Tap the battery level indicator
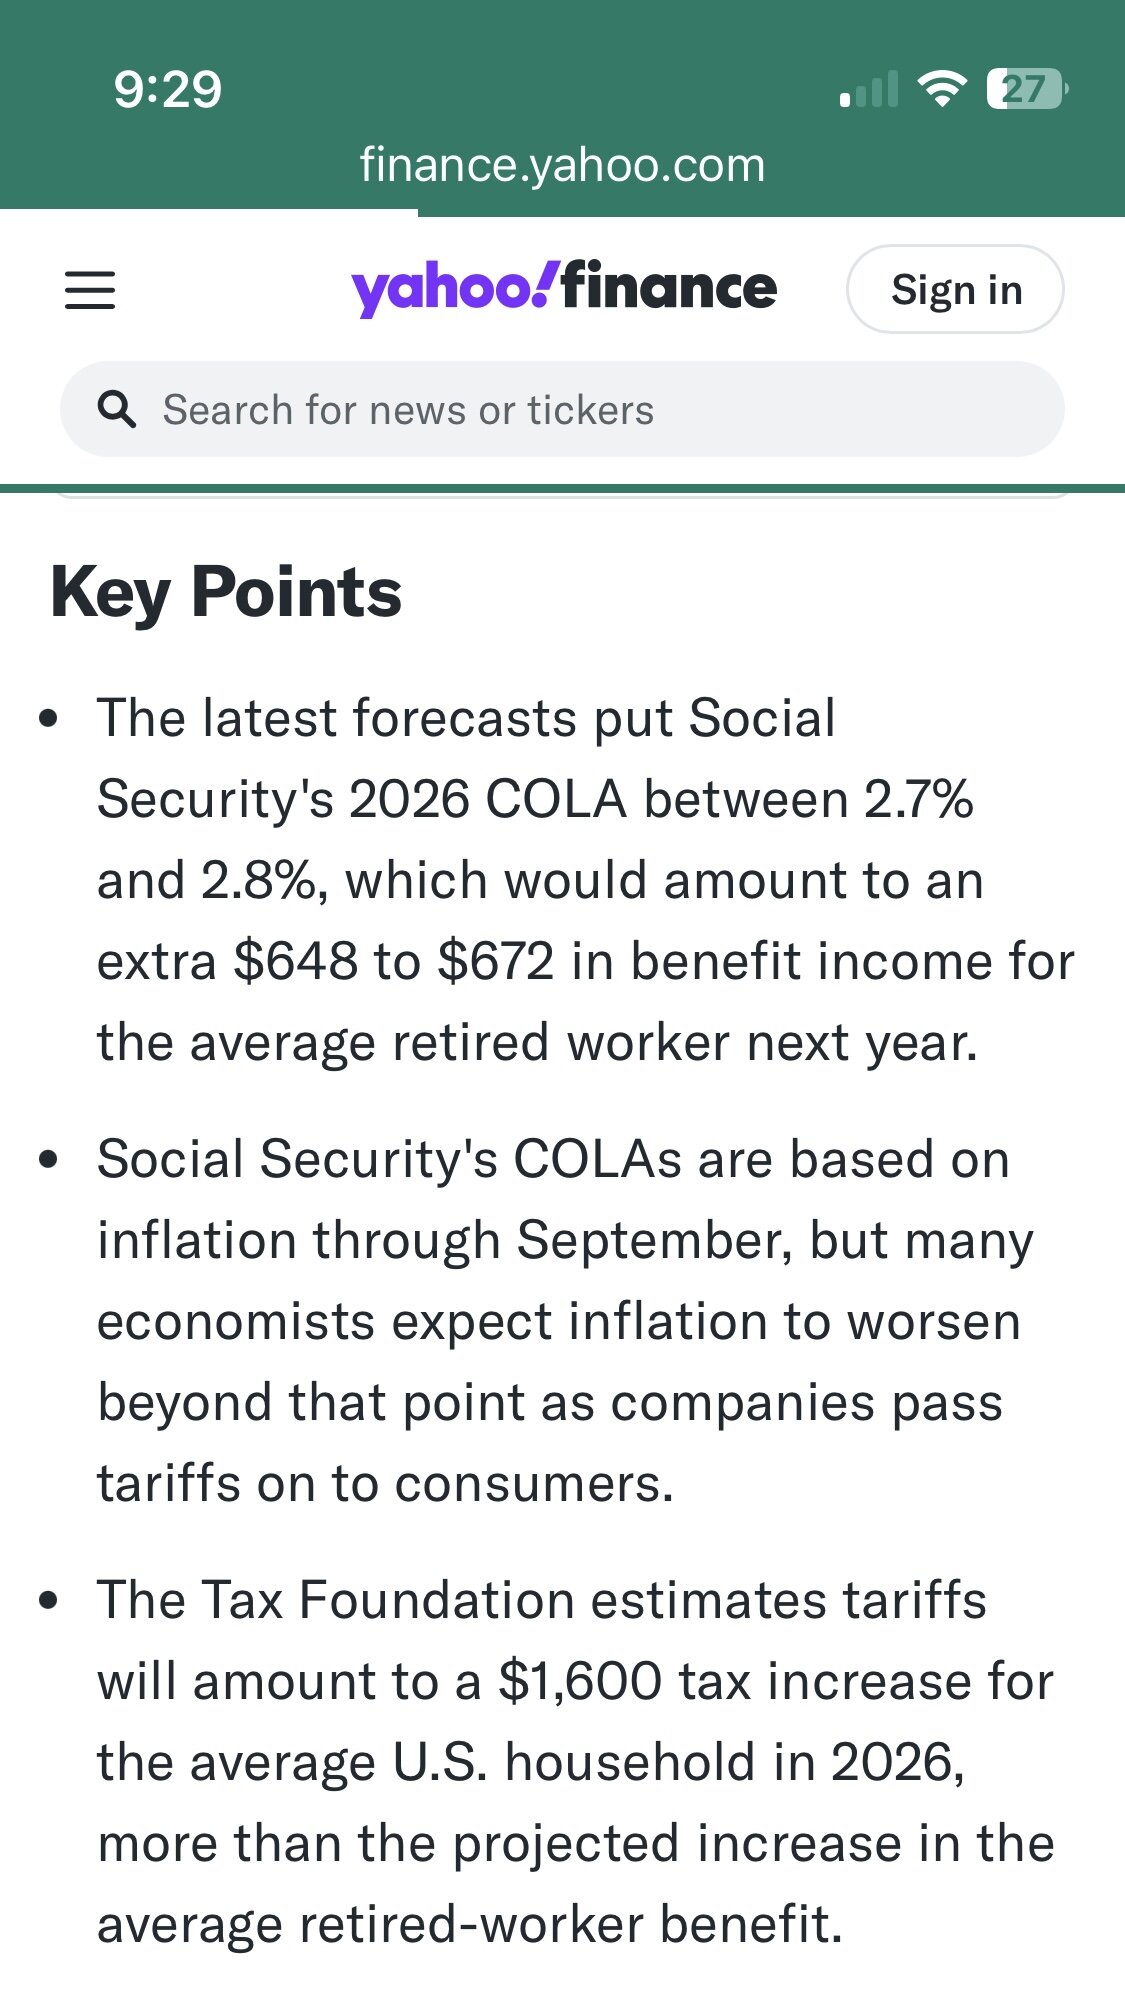The image size is (1125, 1990). tap(1027, 89)
